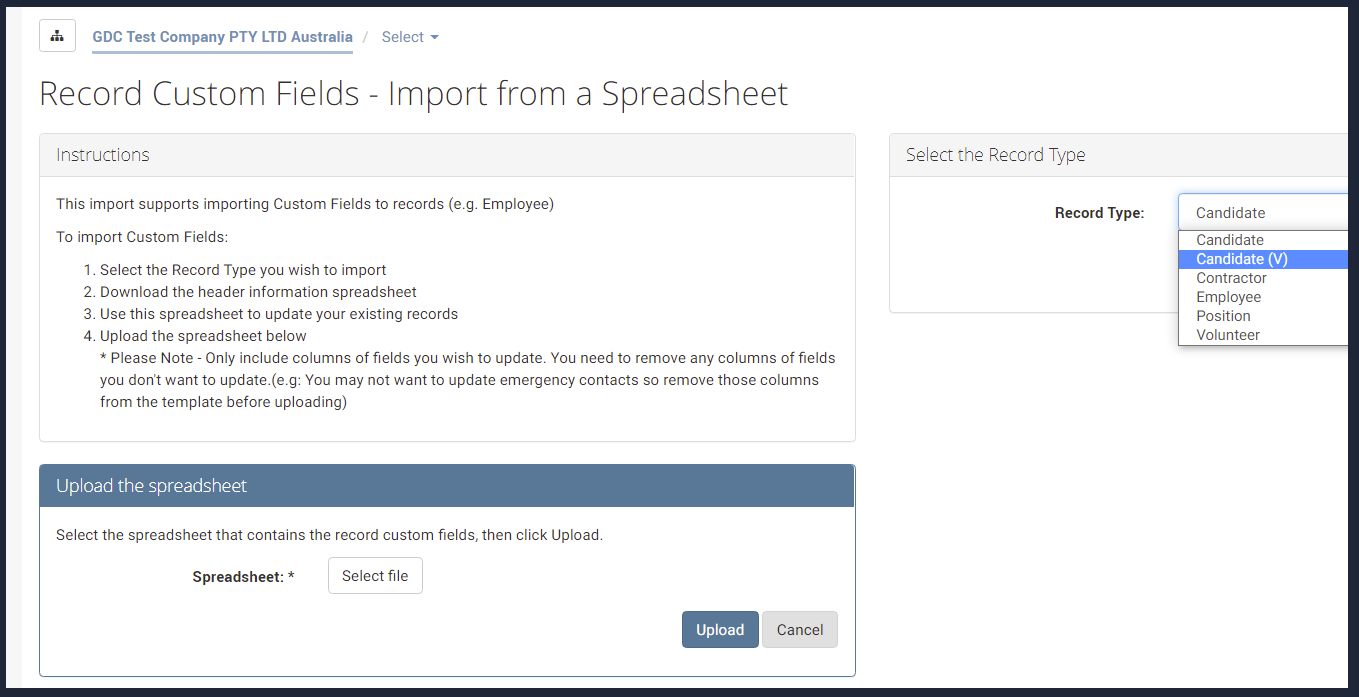Image resolution: width=1359 pixels, height=697 pixels.
Task: Open the GDC Test Company breadcrumb link
Action: [x=222, y=37]
